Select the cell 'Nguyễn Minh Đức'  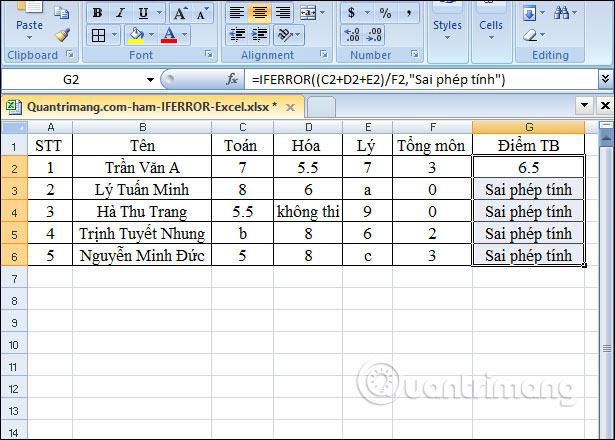(142, 256)
